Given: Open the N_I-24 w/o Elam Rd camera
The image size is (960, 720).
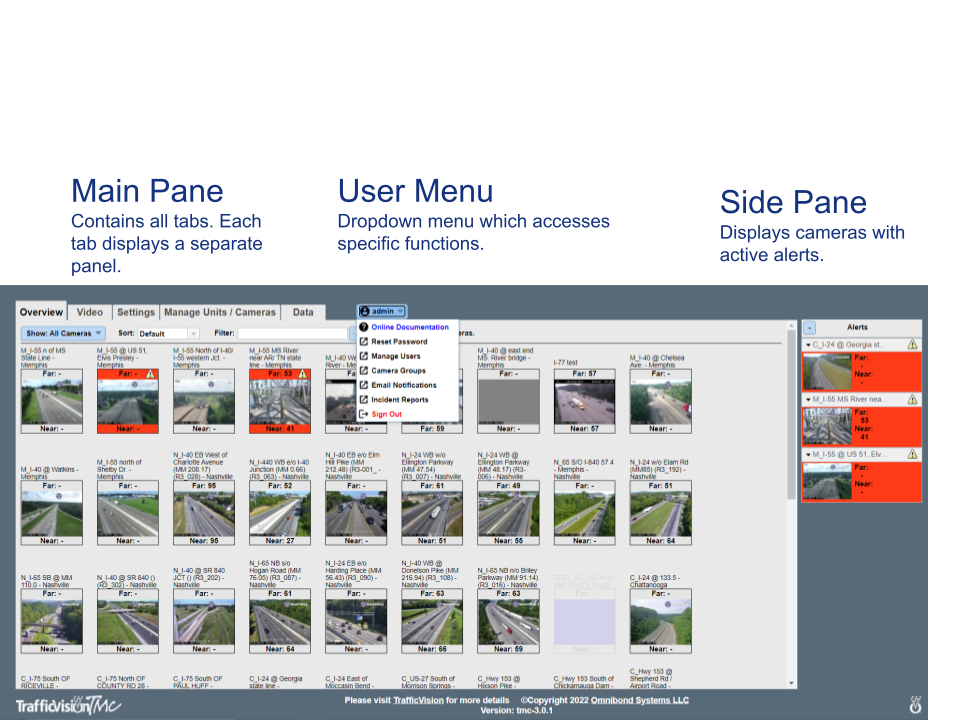Looking at the screenshot, I should 661,513.
